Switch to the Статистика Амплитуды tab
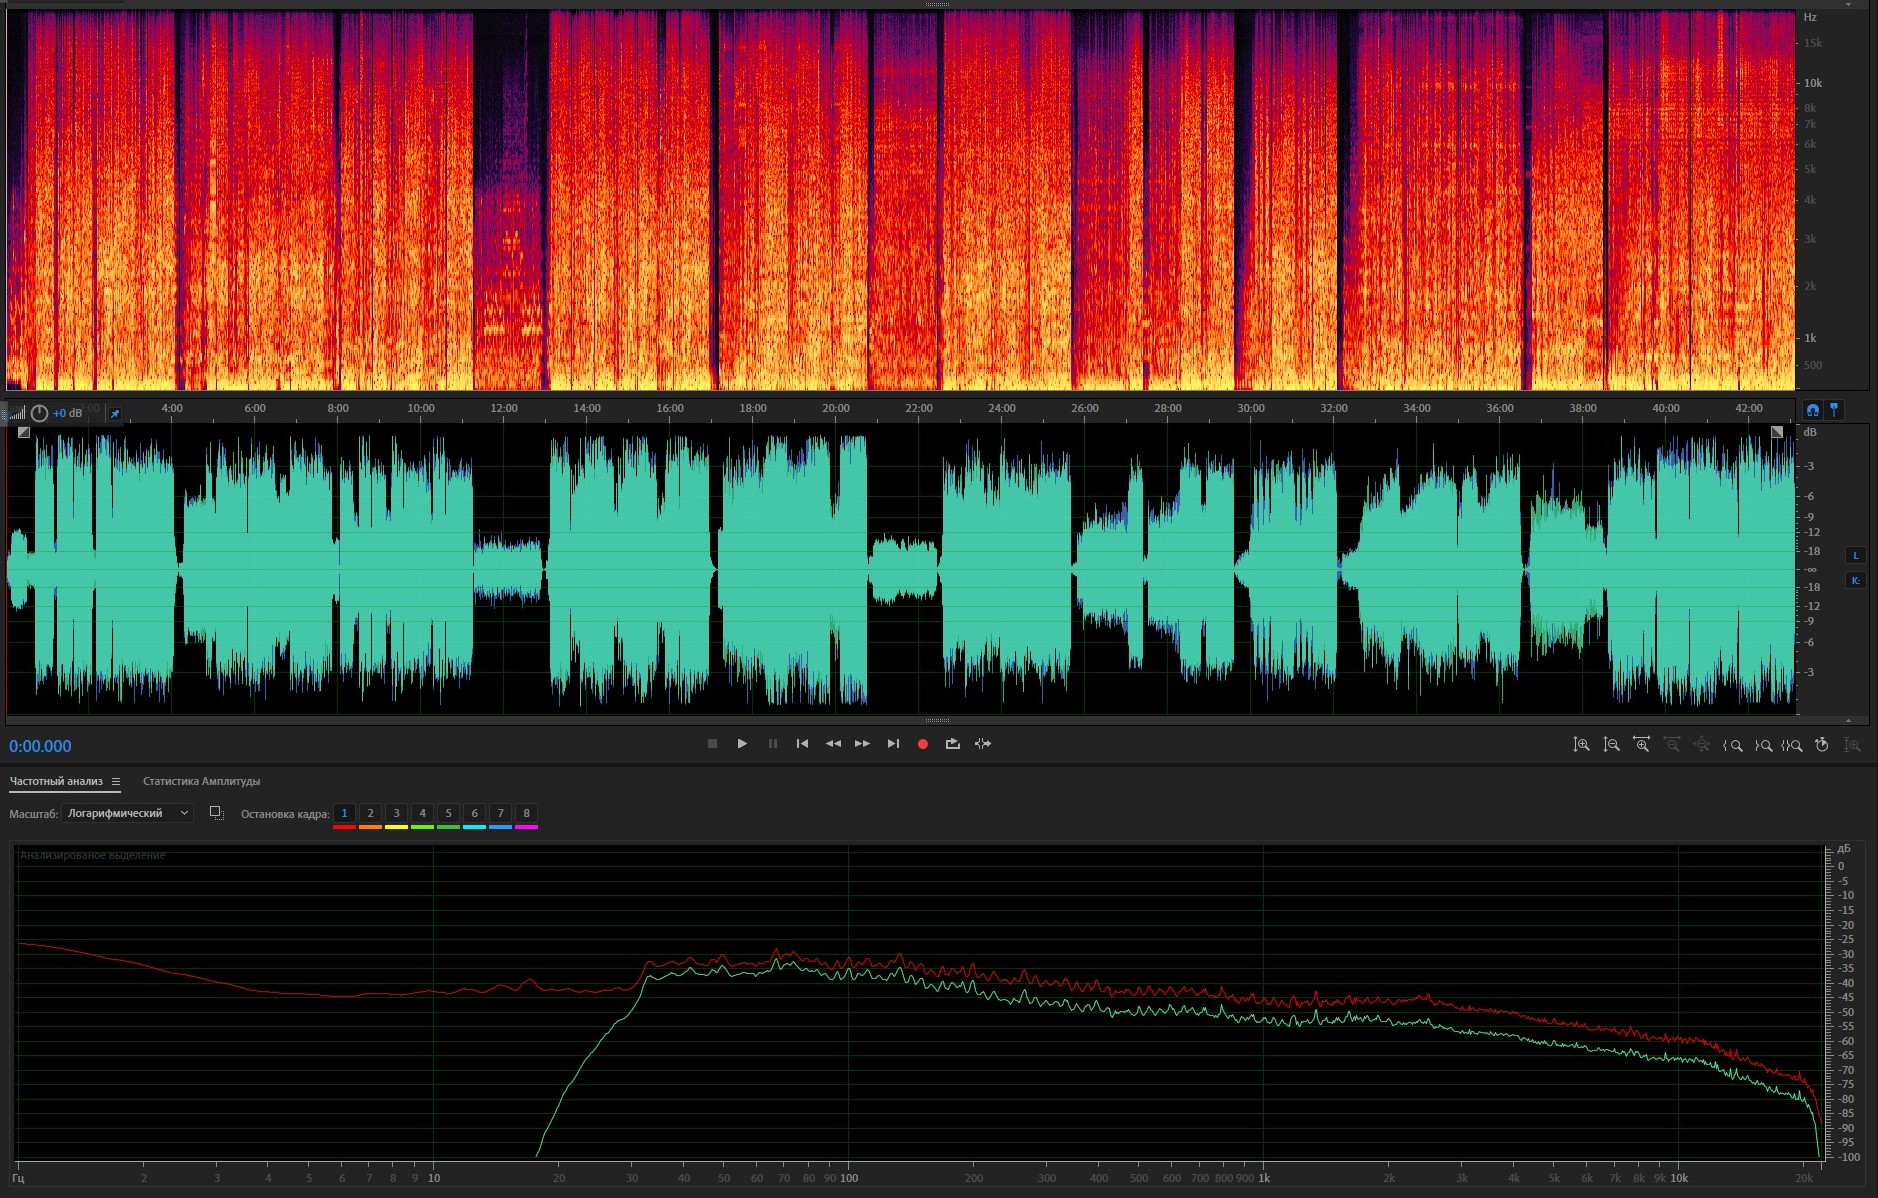 201,782
